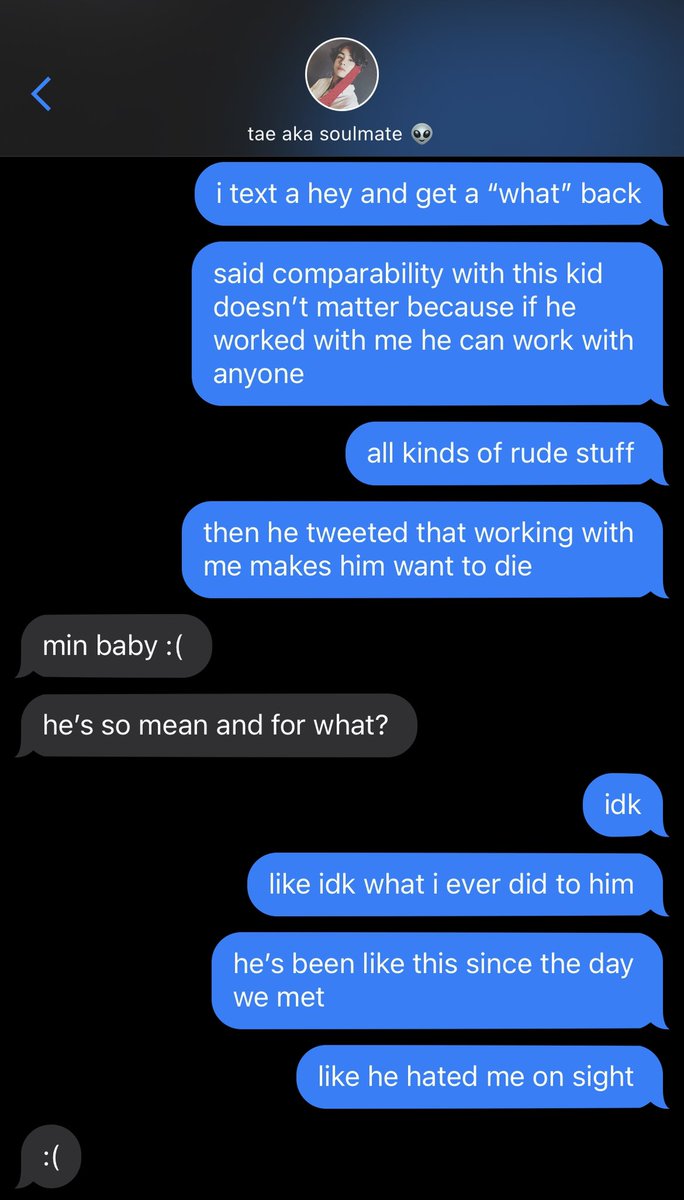Open contact name tae aka soulmate

tap(325, 133)
